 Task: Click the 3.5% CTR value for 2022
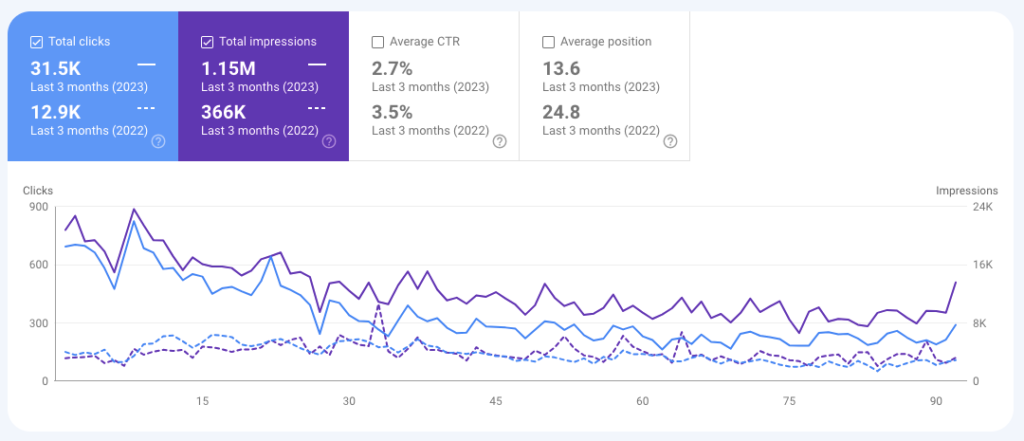pyautogui.click(x=392, y=110)
